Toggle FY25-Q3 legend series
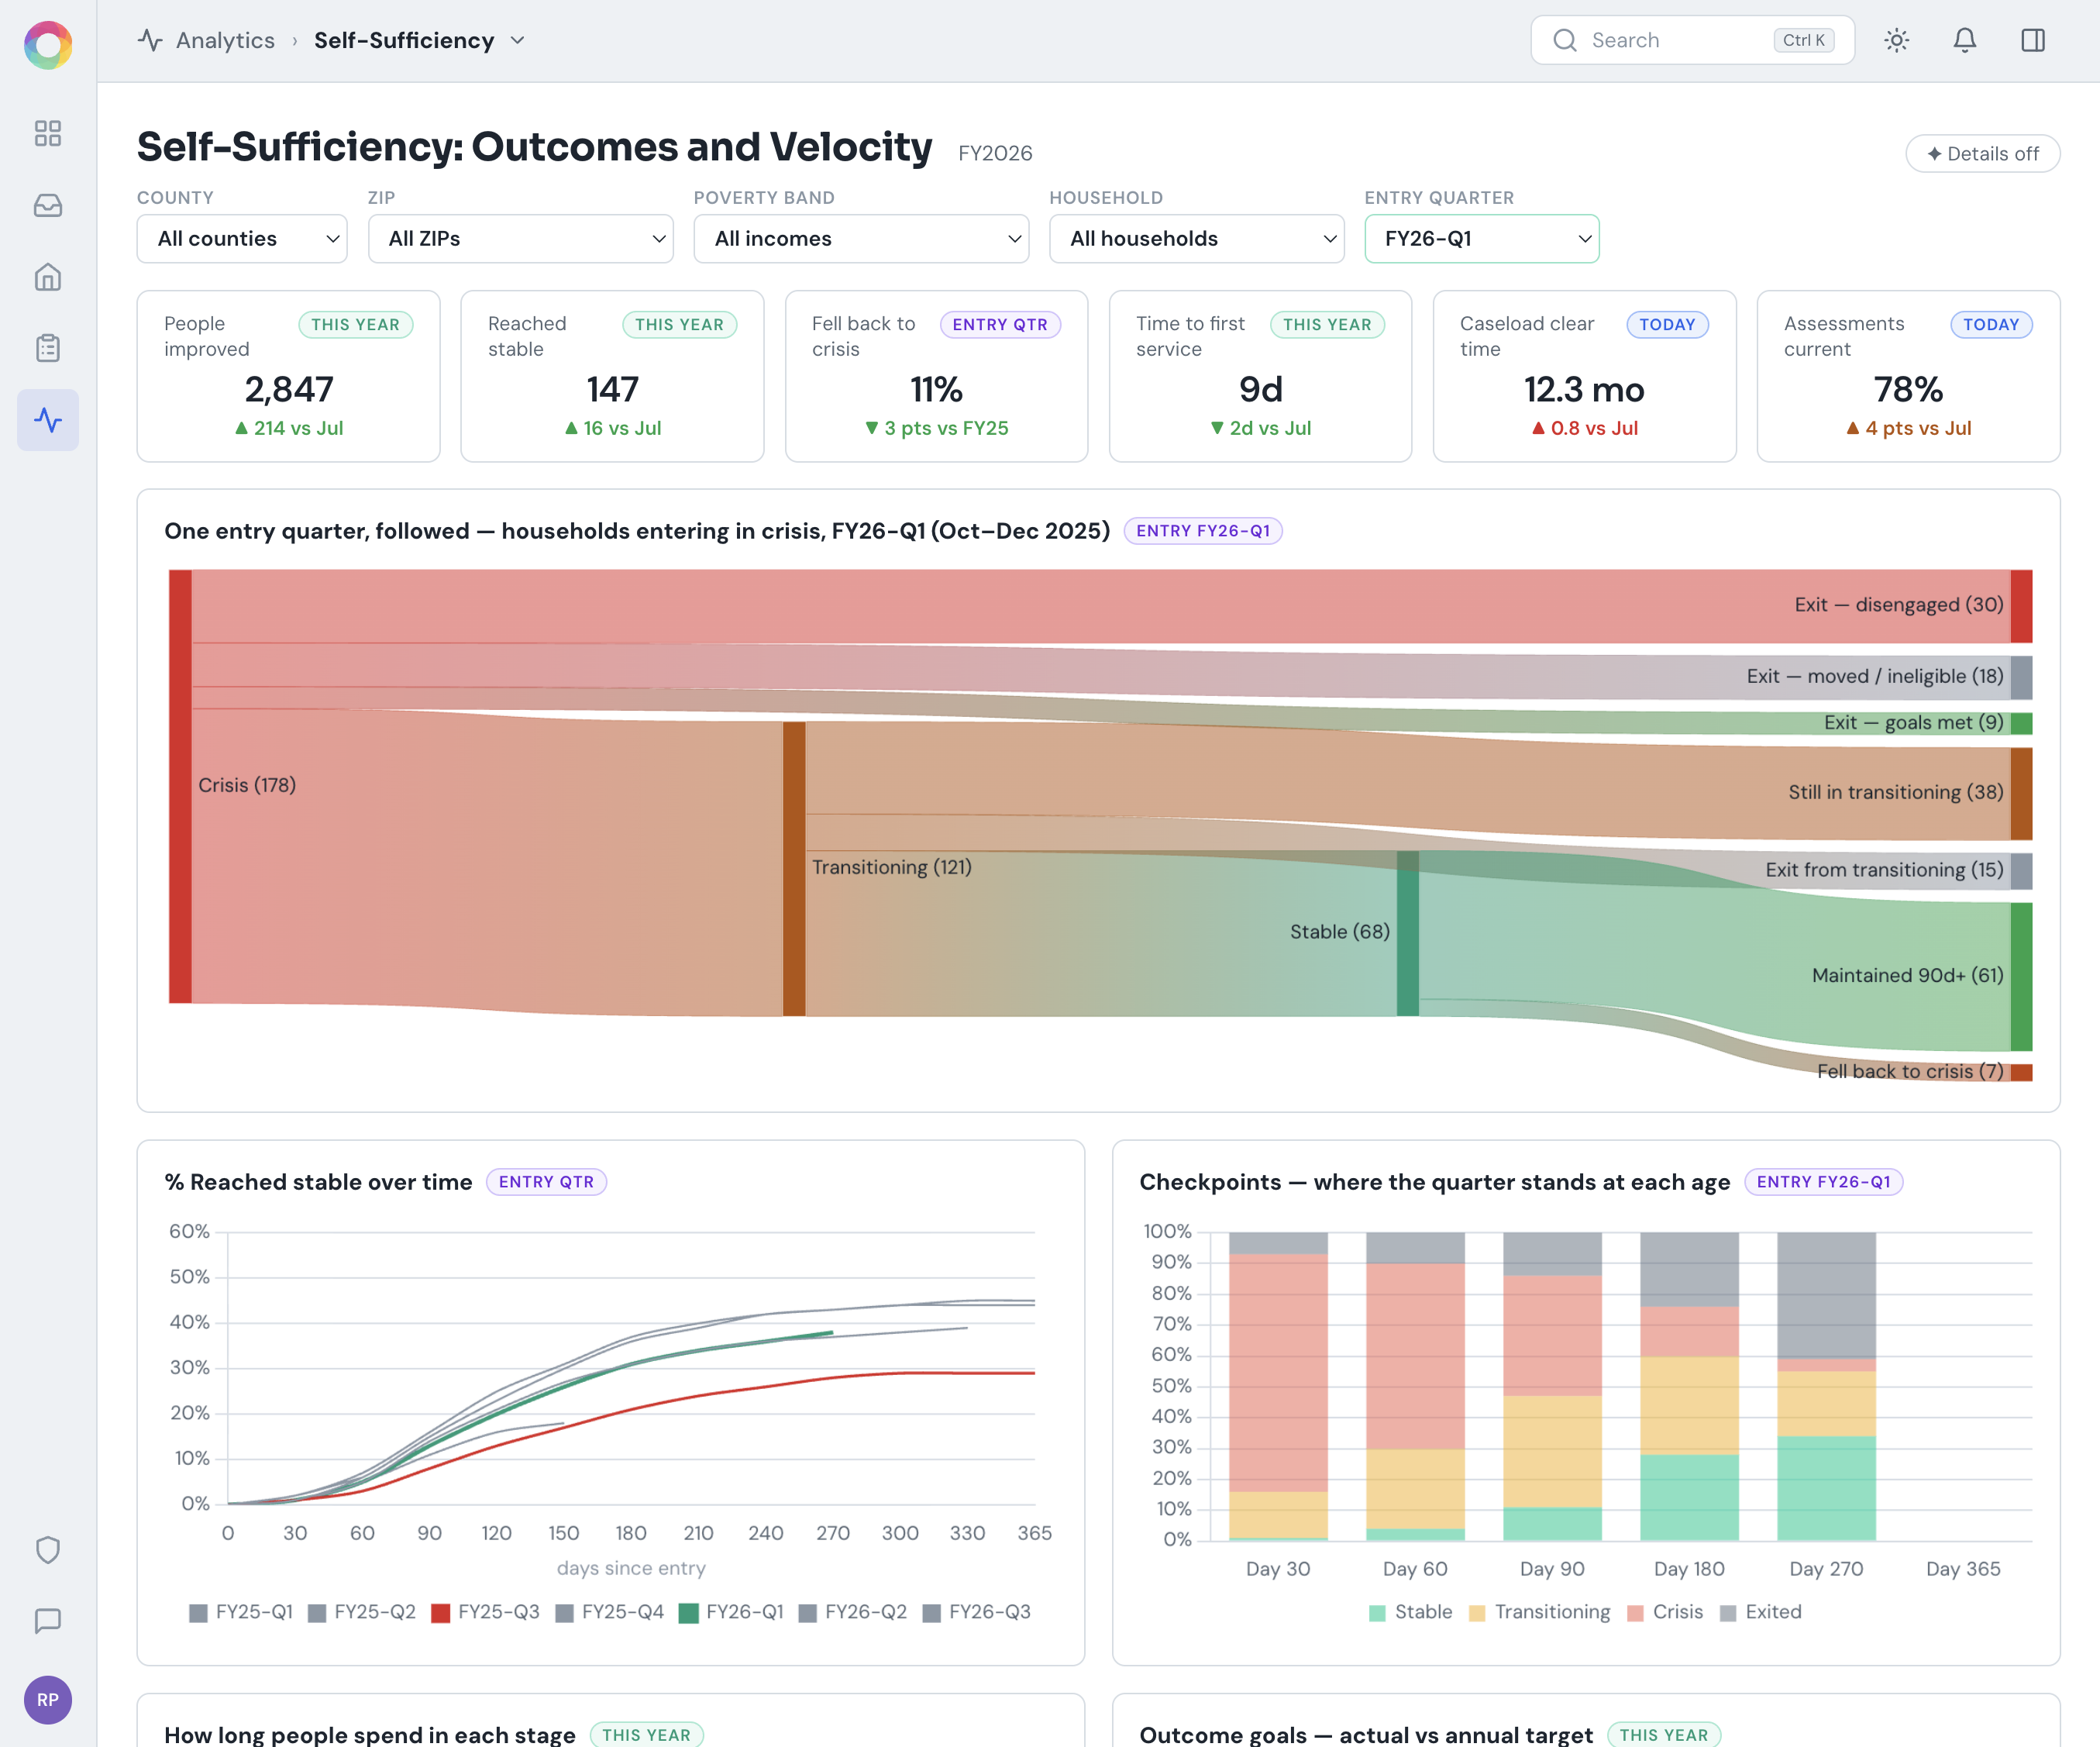Image resolution: width=2100 pixels, height=1747 pixels. (486, 1612)
